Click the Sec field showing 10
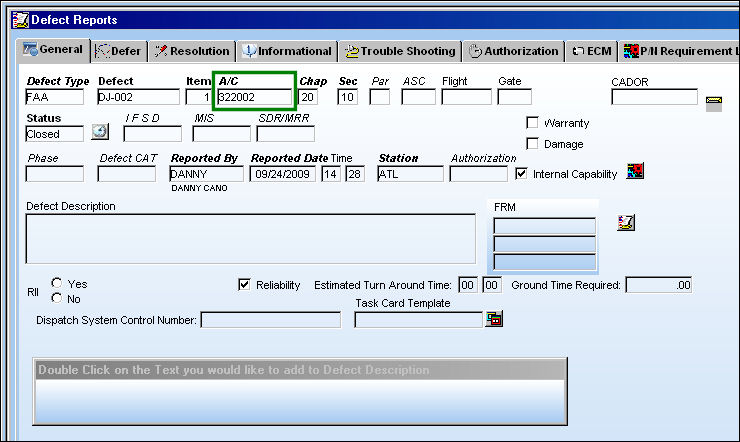The image size is (740, 442). [x=347, y=97]
